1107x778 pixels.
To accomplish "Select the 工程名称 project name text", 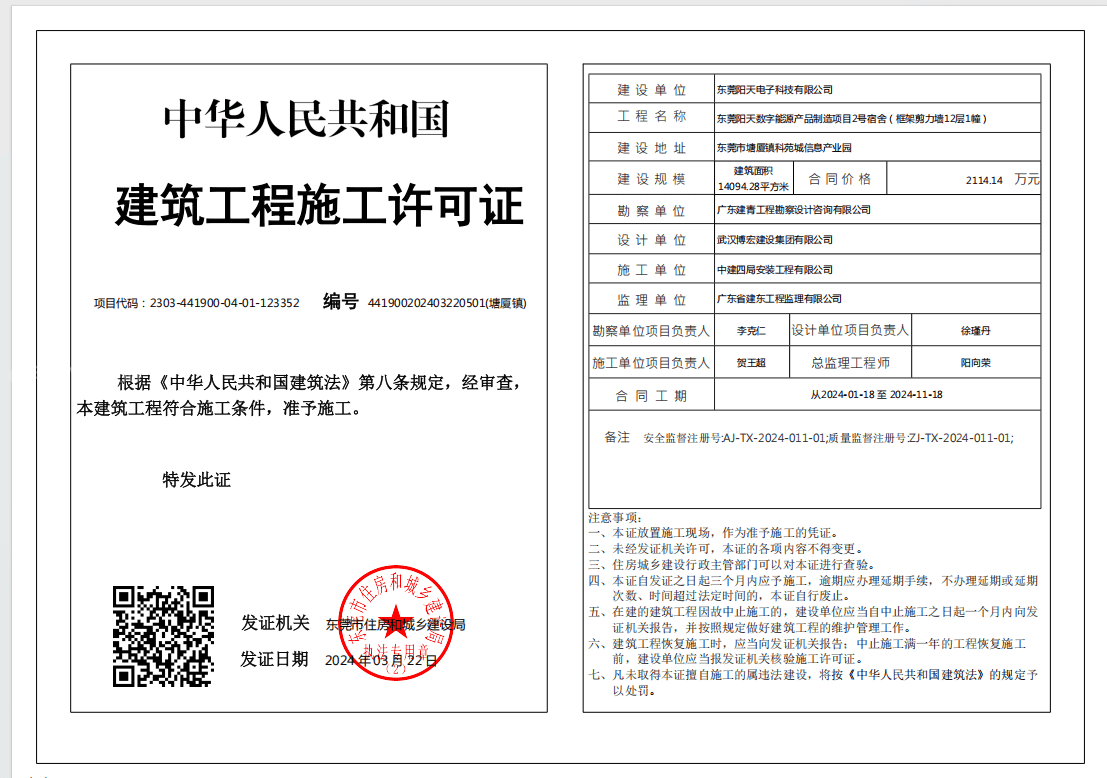I will coord(851,118).
